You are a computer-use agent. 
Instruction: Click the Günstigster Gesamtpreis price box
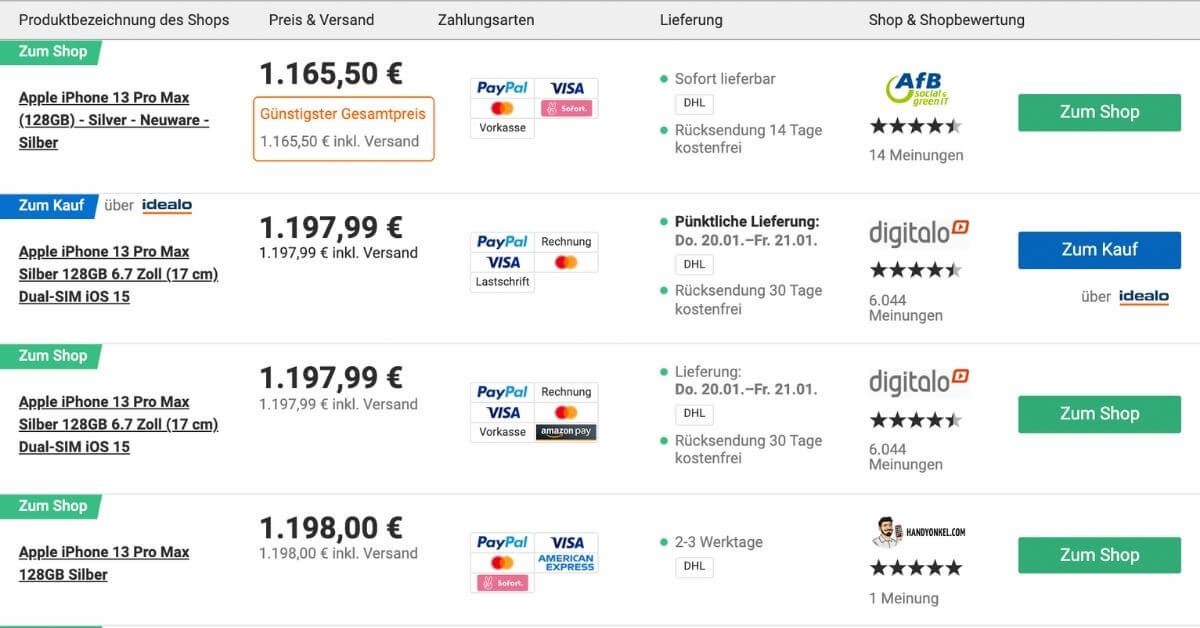(343, 128)
